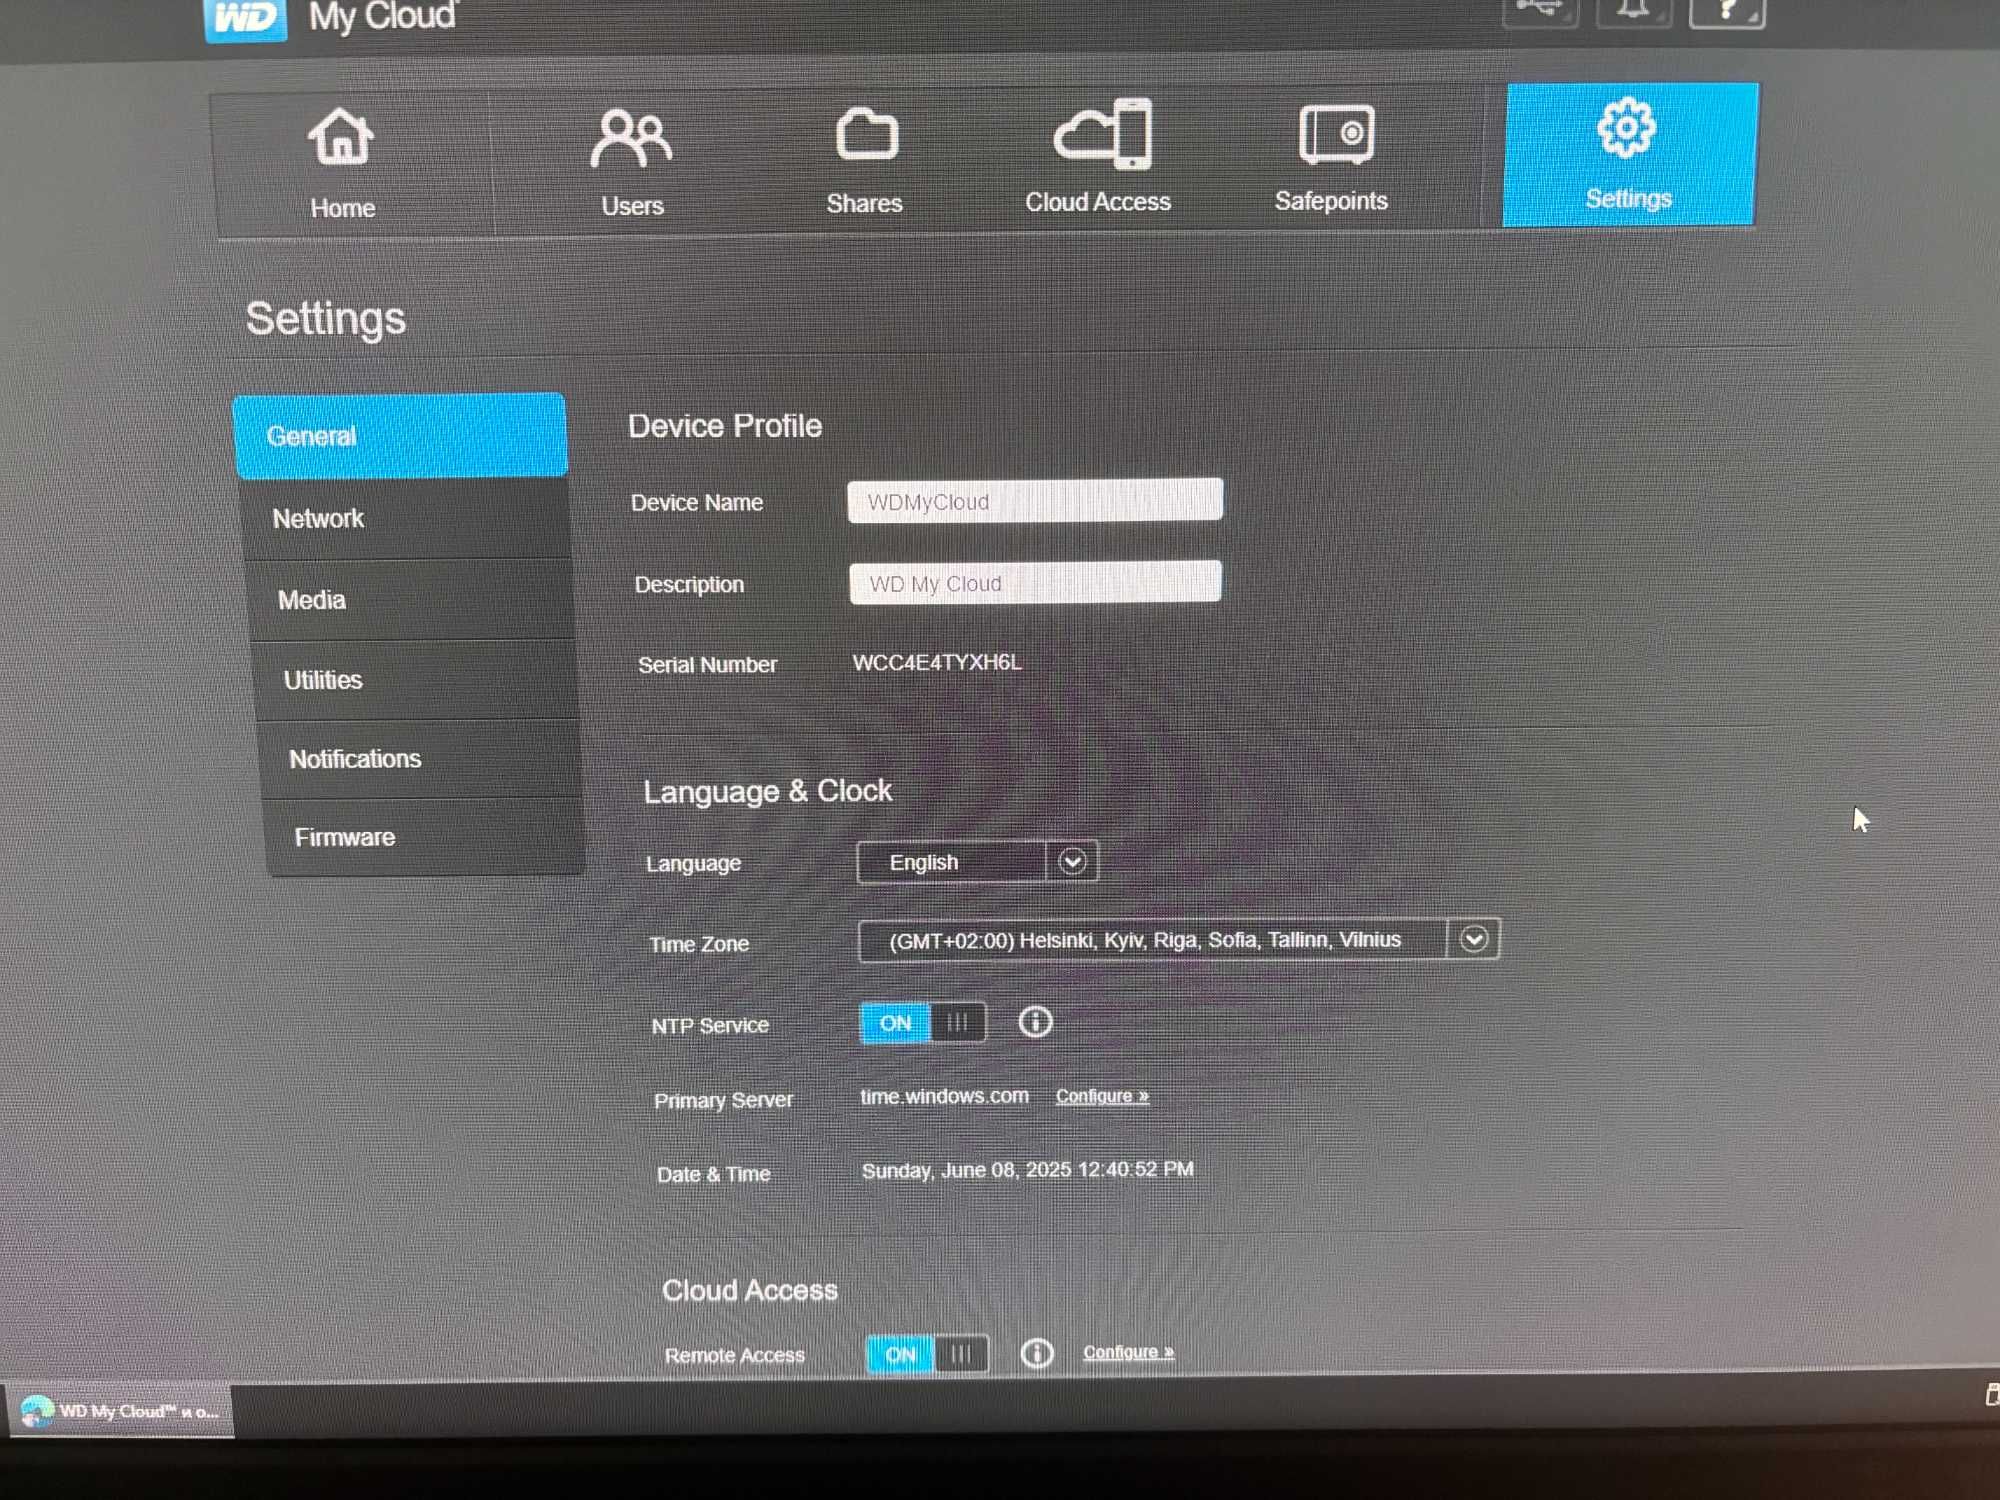Screen dimensions: 2000x1500
Task: Open the USB devices icon in header
Action: point(1541,12)
